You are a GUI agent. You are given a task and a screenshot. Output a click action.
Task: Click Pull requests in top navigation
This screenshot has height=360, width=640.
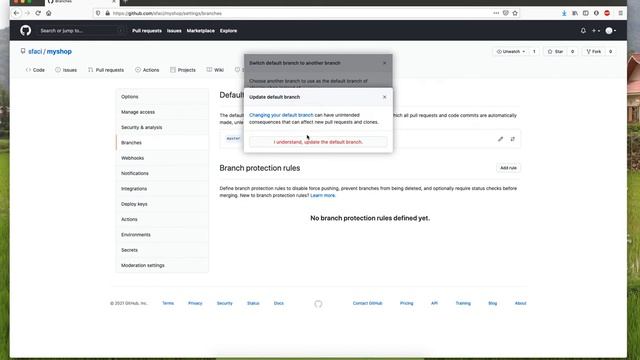point(147,31)
